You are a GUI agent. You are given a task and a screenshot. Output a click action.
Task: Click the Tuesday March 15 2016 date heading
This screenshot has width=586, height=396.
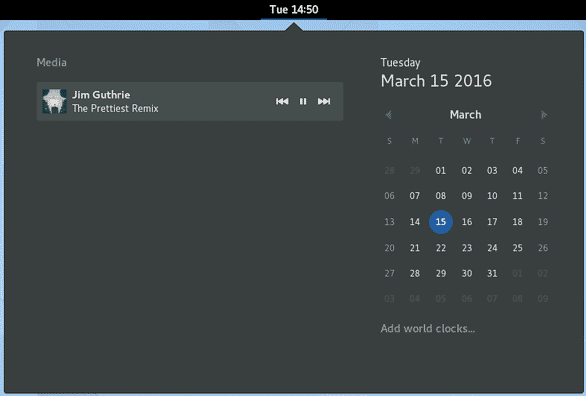436,73
